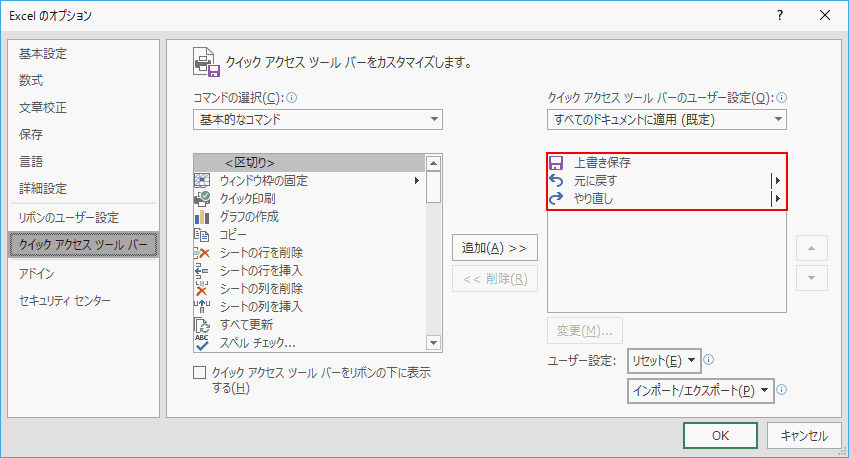The image size is (849, 458).
Task: Select スペル チェック... command text
Action: click(258, 343)
